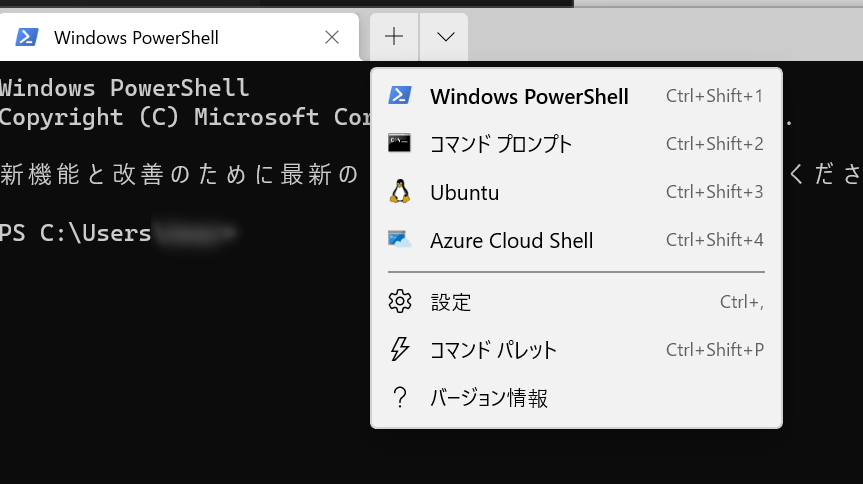Collapse the profile dropdown with the chevron button
The width and height of the screenshot is (863, 484).
coord(445,37)
